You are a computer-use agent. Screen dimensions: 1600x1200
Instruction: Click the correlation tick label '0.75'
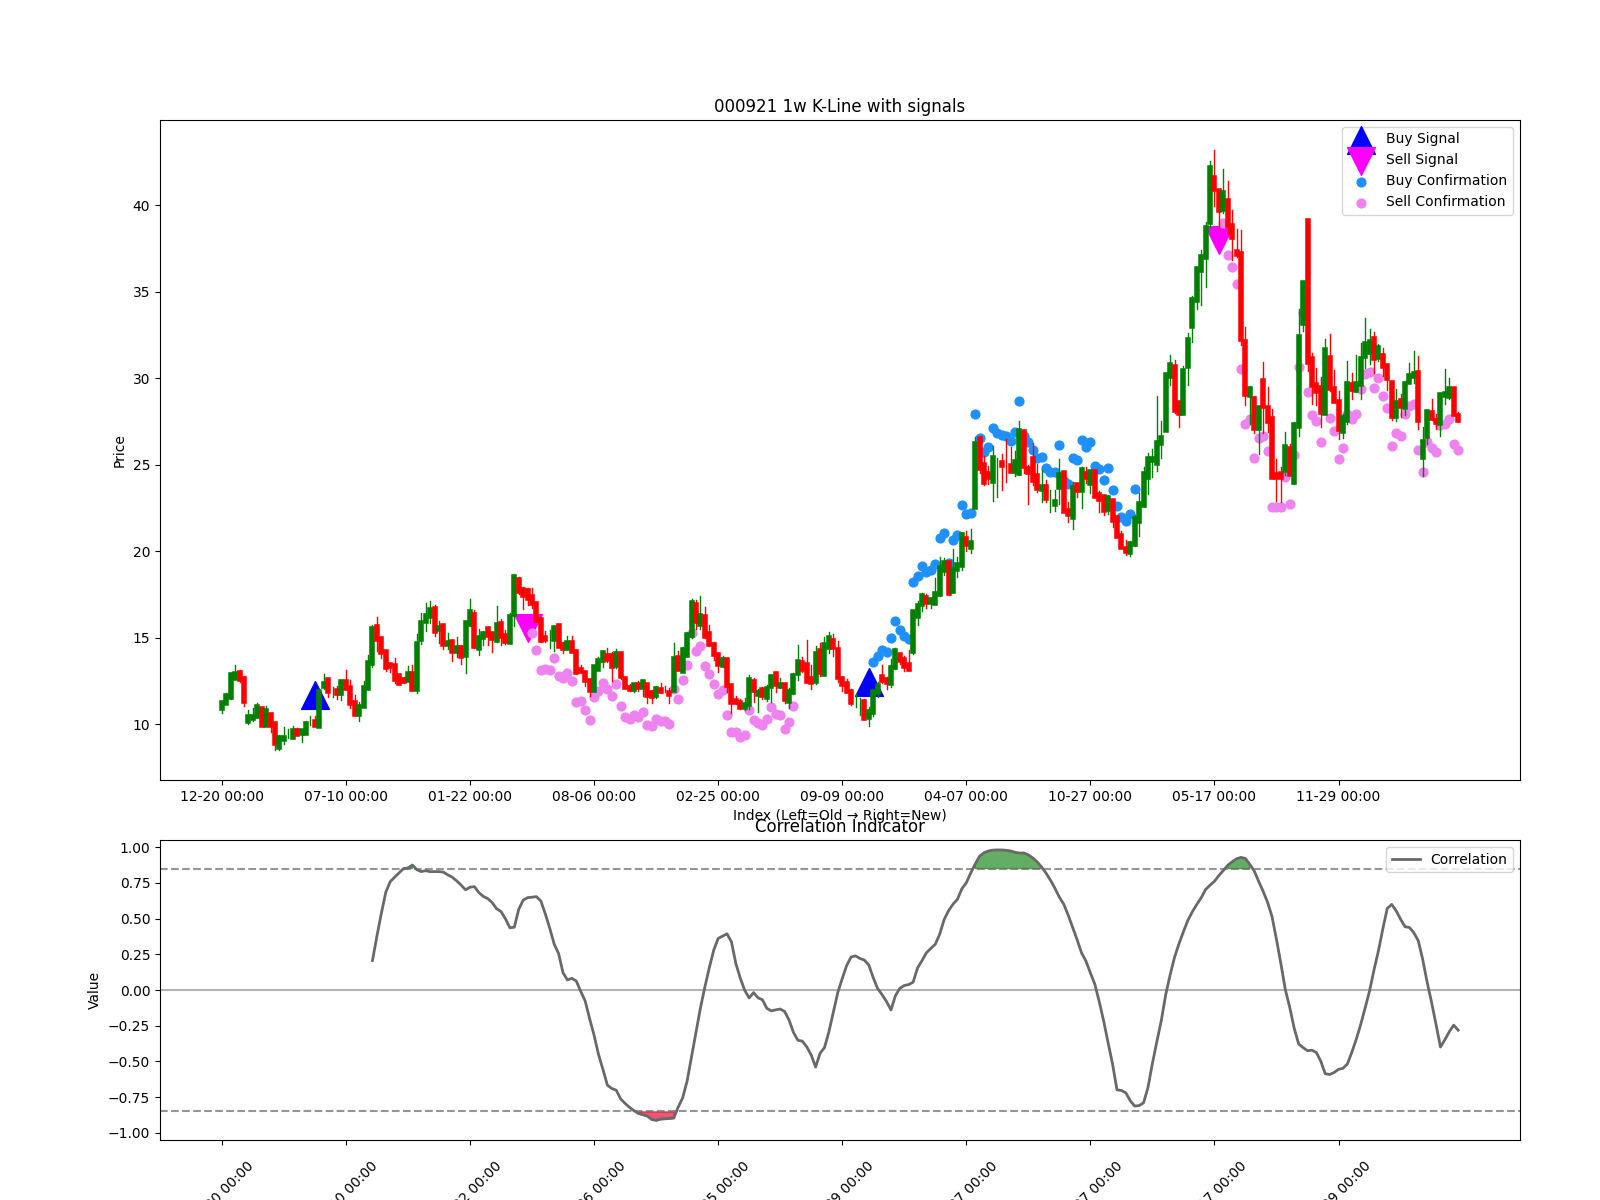(134, 883)
